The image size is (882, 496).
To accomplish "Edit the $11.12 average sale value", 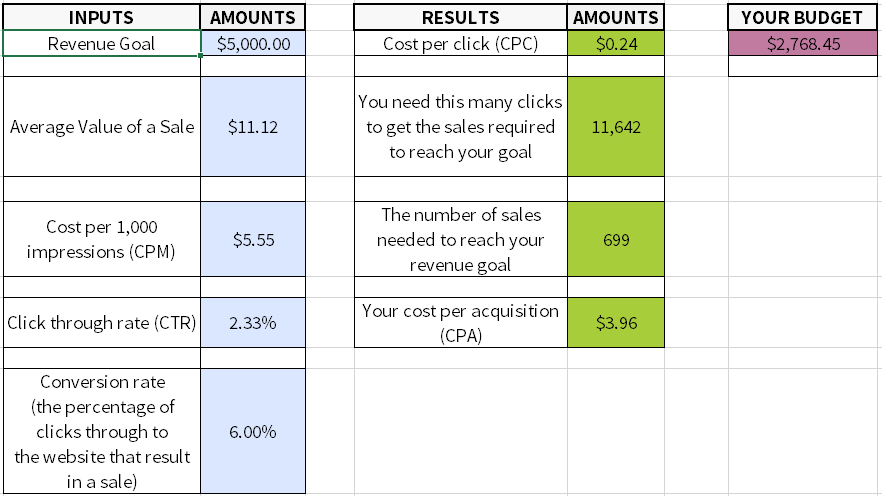I will (253, 127).
